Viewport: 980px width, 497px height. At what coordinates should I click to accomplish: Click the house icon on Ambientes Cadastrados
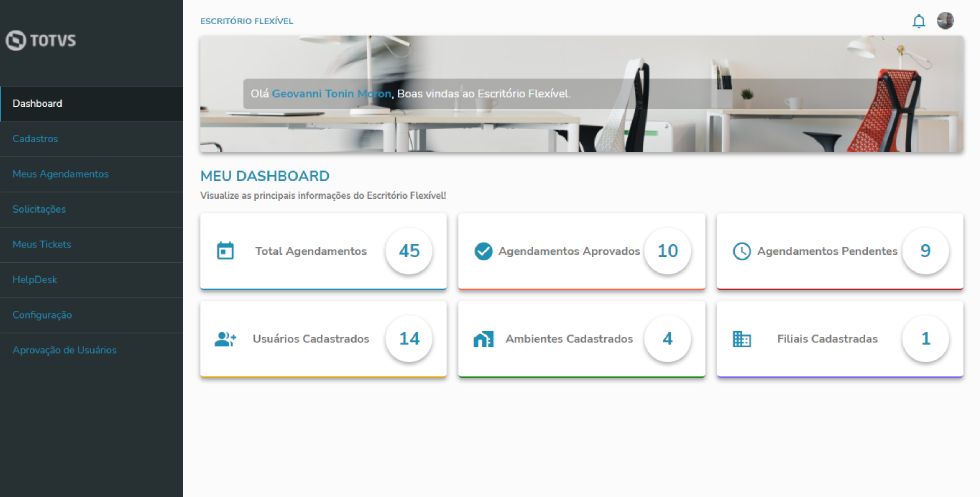pos(483,339)
